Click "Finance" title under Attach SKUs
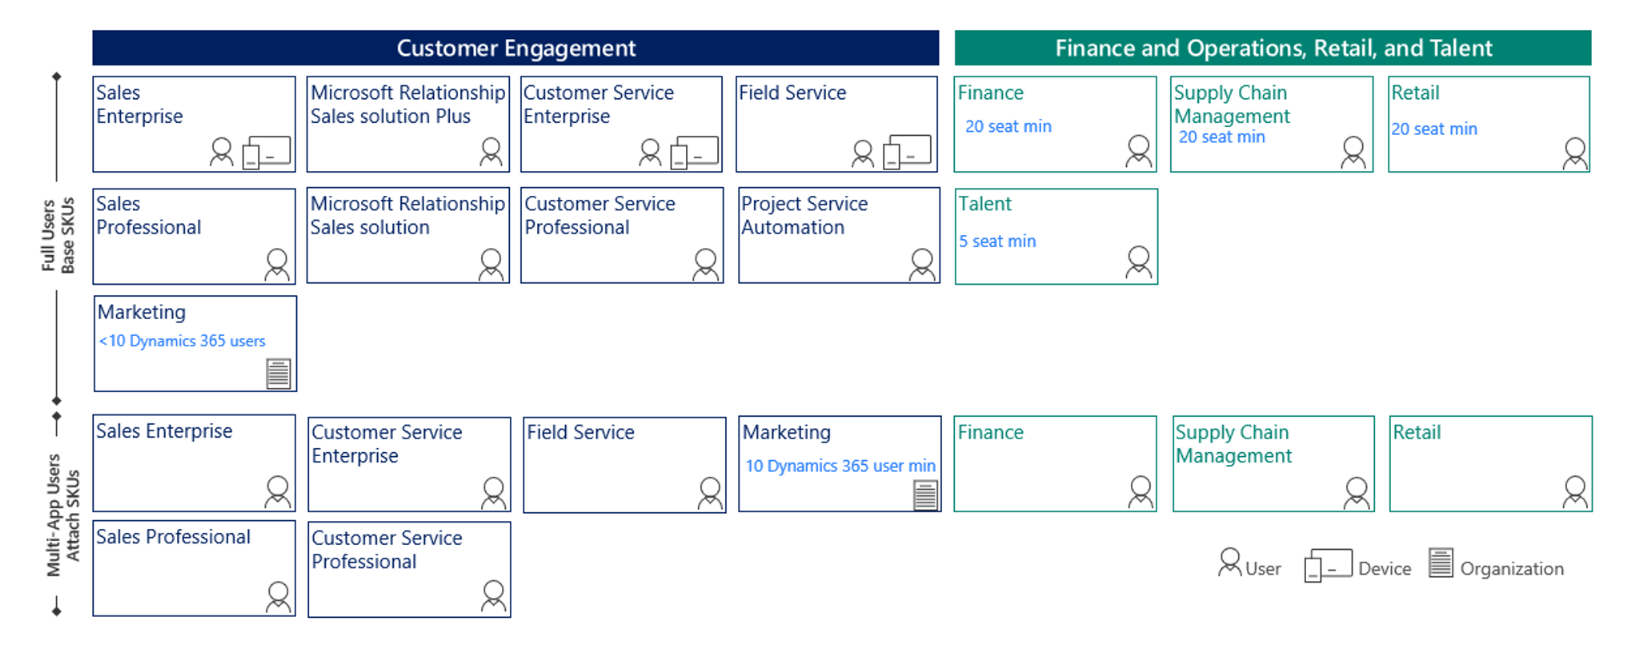This screenshot has height=646, width=1643. click(991, 432)
